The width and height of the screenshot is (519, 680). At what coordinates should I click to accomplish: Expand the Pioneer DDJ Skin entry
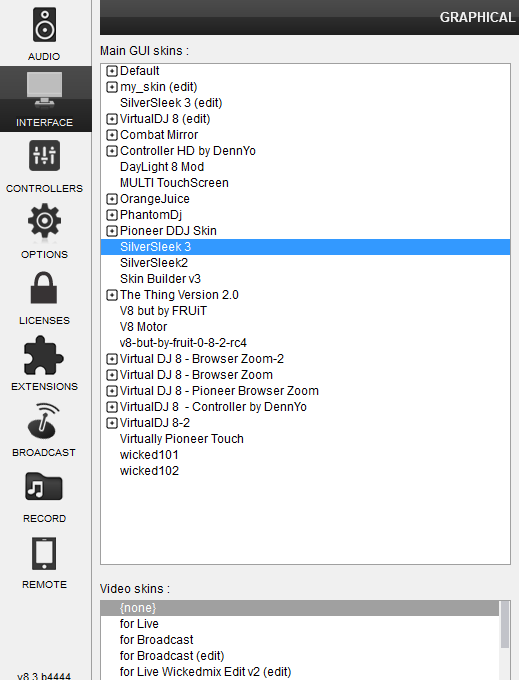coord(112,231)
